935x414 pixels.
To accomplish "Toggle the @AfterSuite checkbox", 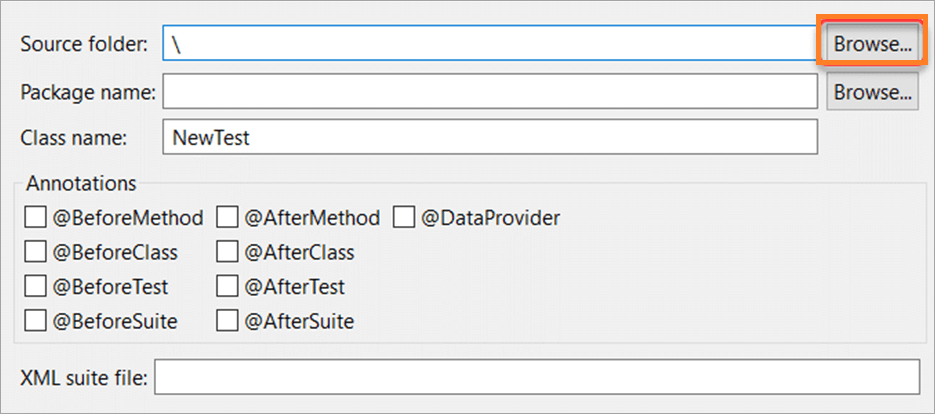I will (228, 321).
